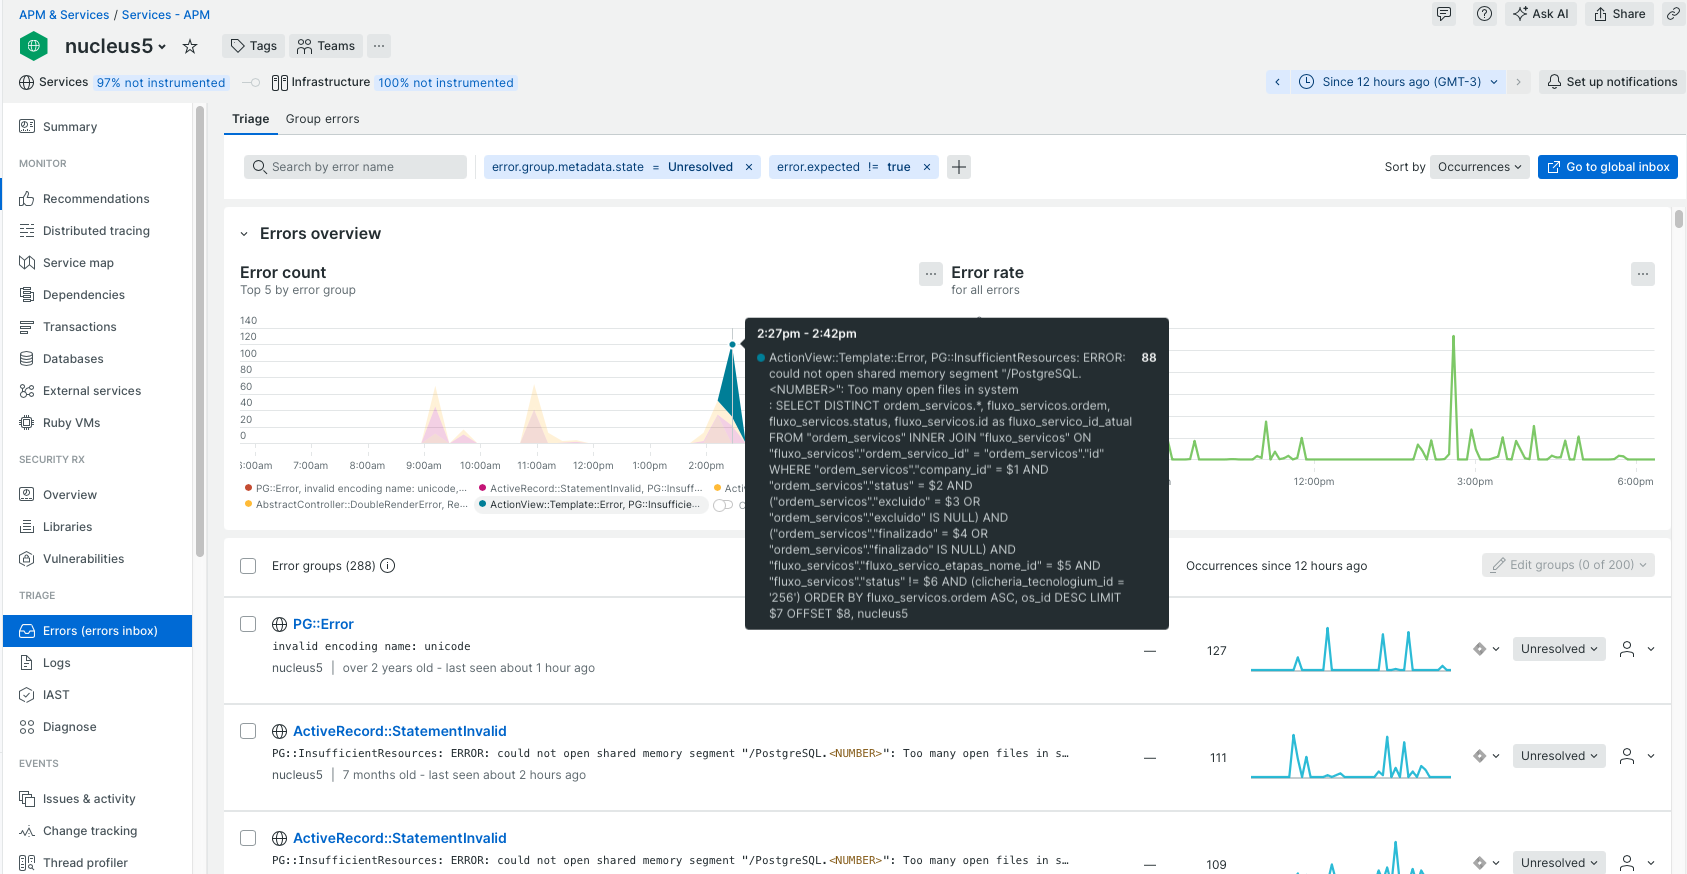Open Teams button
The image size is (1687, 874).
point(326,46)
